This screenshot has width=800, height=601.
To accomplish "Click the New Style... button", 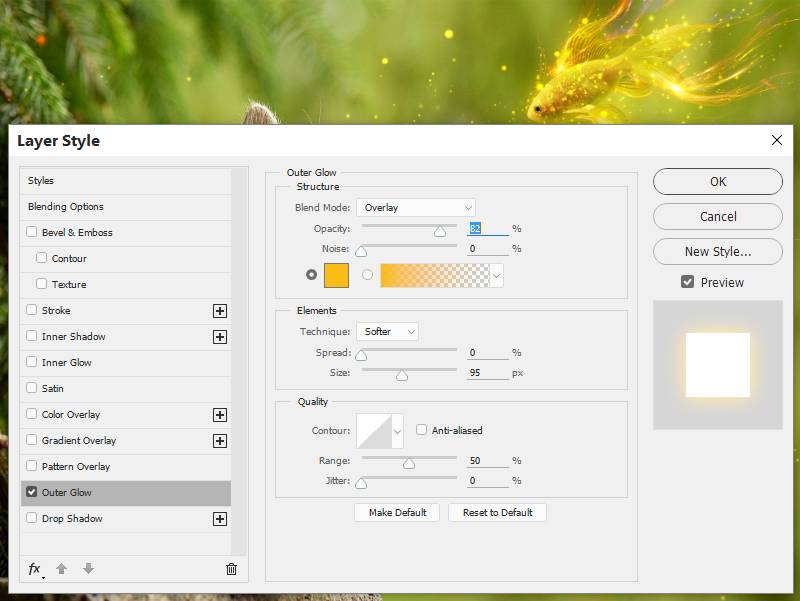I will 717,252.
